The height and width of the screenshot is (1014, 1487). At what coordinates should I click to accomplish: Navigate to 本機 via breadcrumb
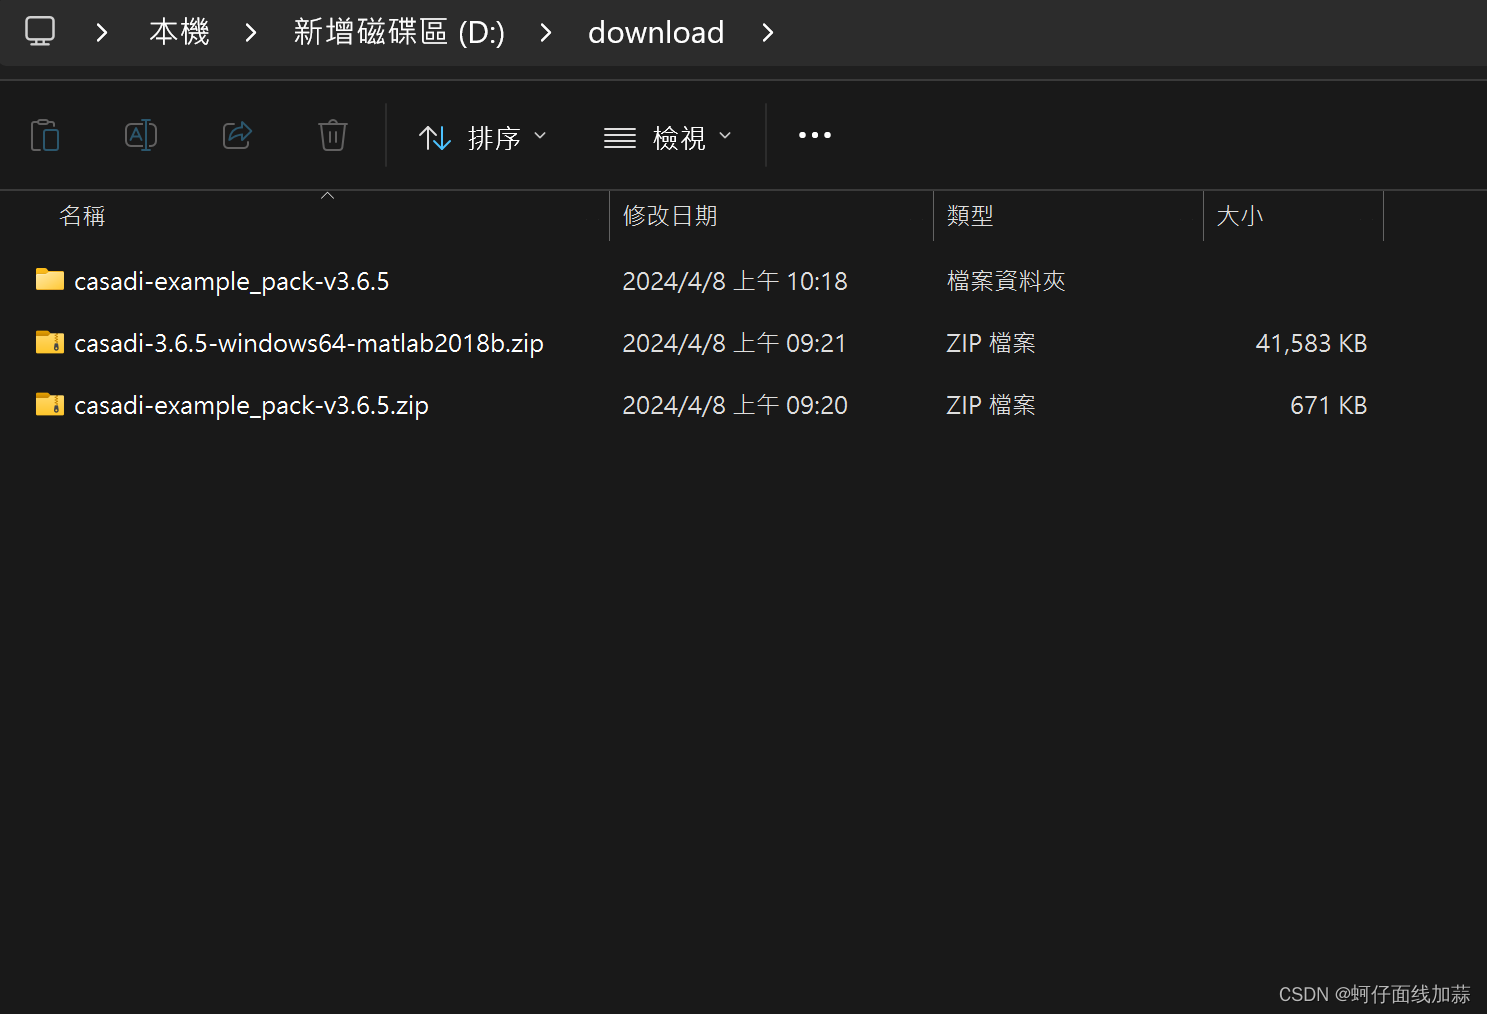[x=178, y=31]
